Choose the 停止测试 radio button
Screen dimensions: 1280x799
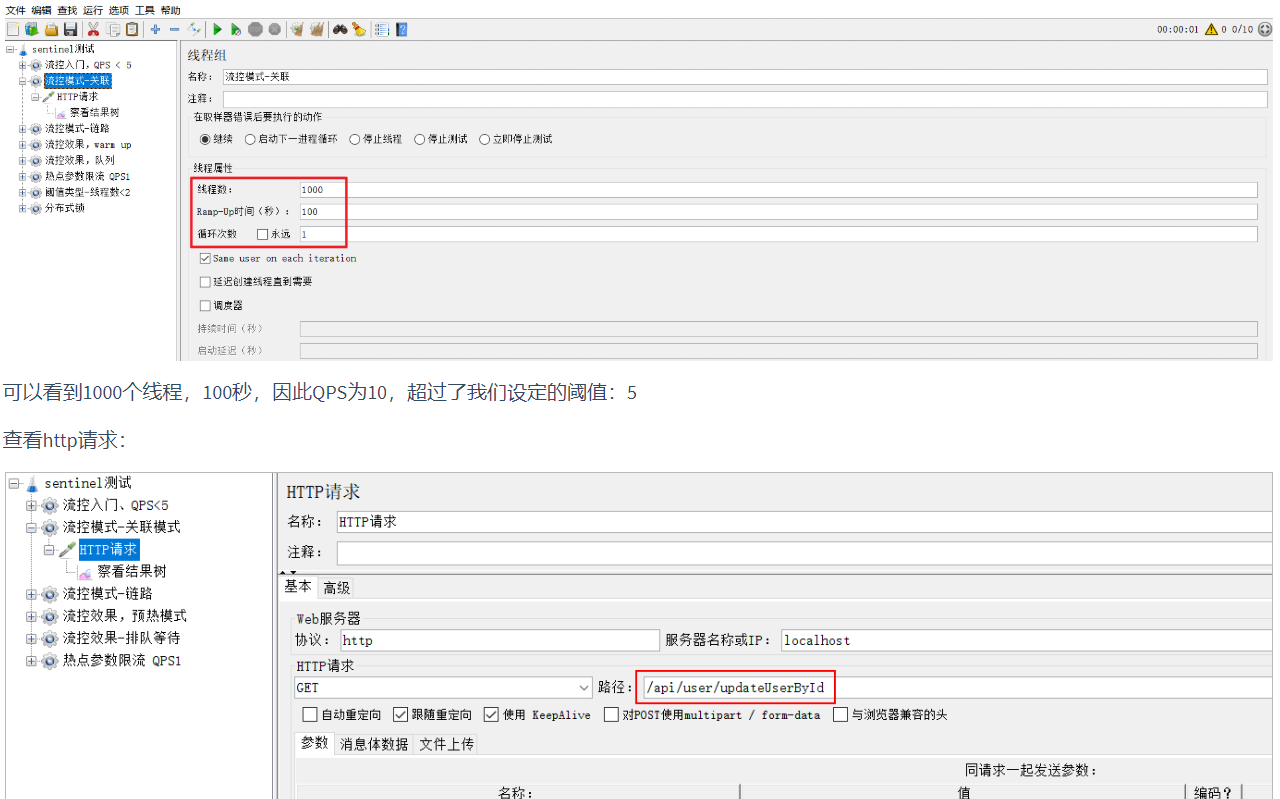[420, 139]
